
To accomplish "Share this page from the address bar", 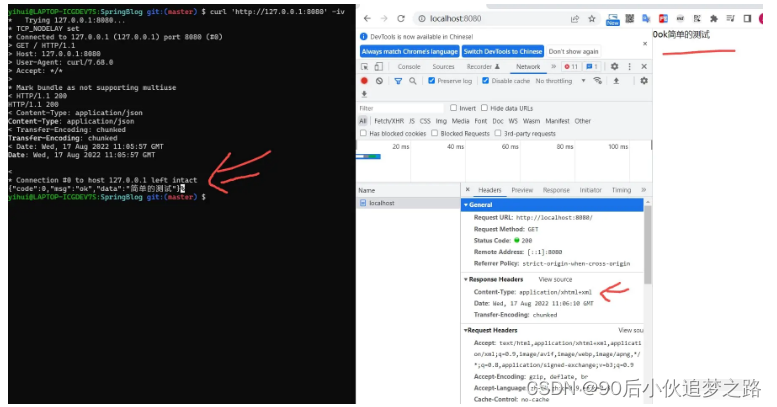I will (x=575, y=19).
